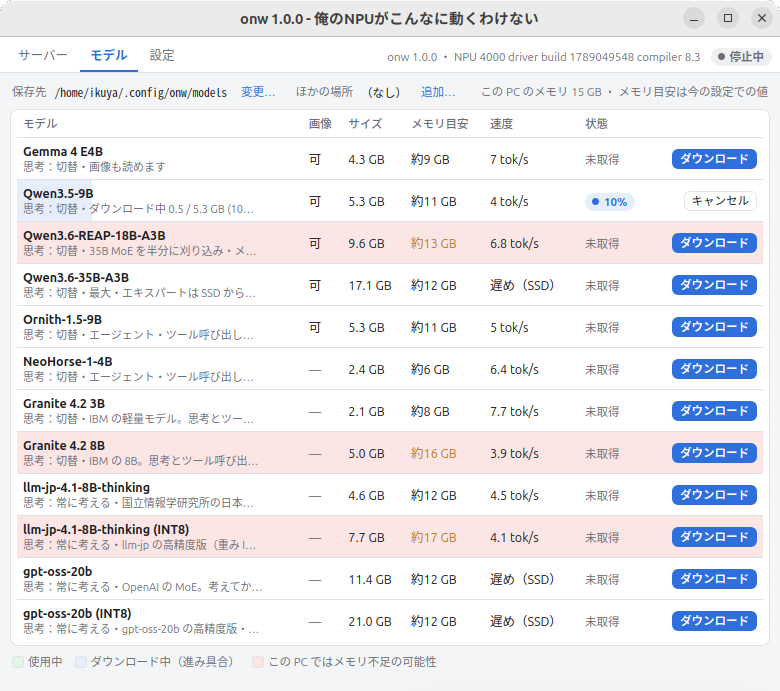Cancel the Qwen3.5-9B download

click(x=720, y=201)
